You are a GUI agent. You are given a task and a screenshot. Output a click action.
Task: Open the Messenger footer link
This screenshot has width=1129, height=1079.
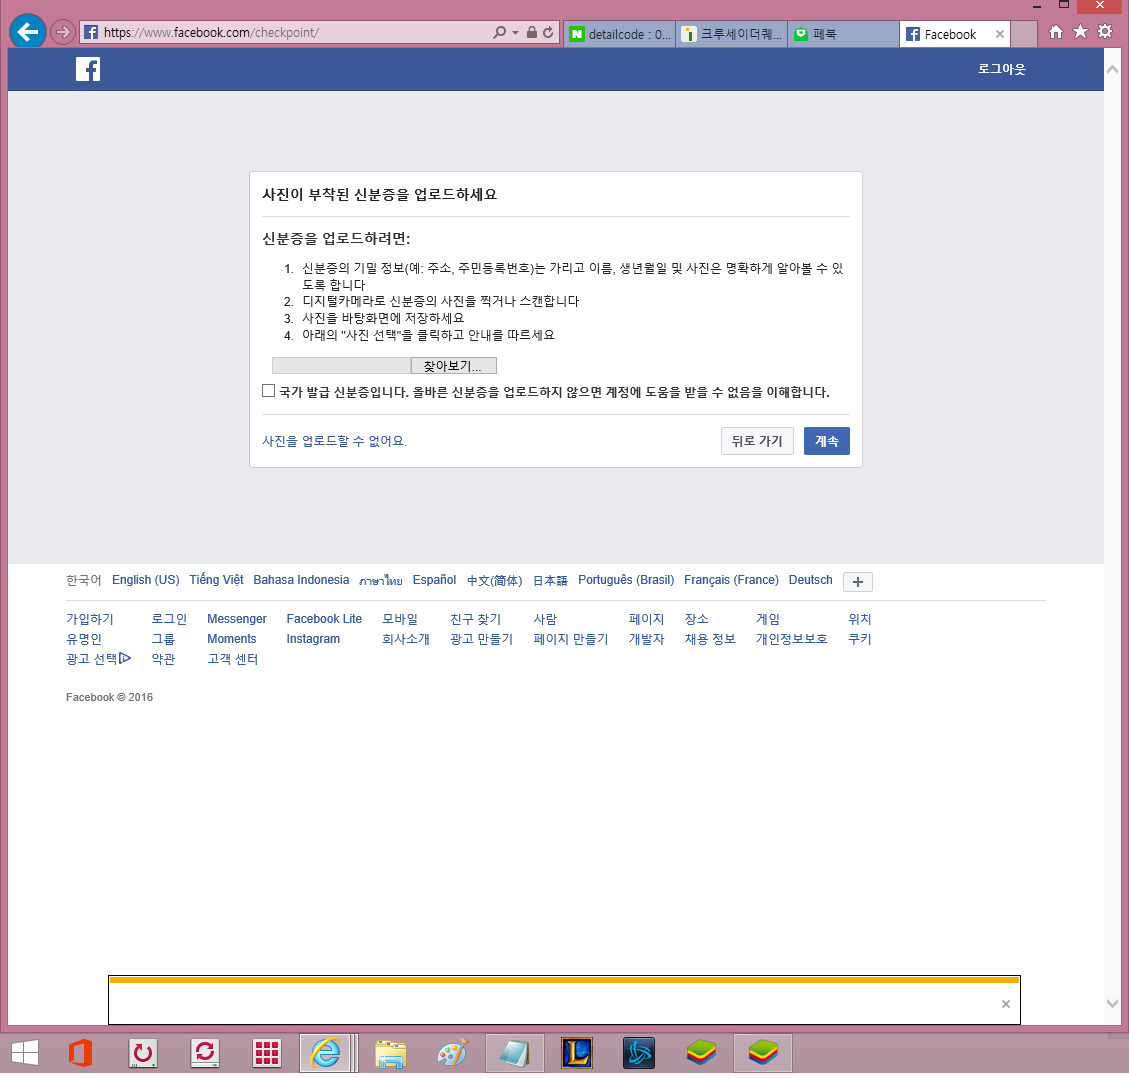pos(237,620)
